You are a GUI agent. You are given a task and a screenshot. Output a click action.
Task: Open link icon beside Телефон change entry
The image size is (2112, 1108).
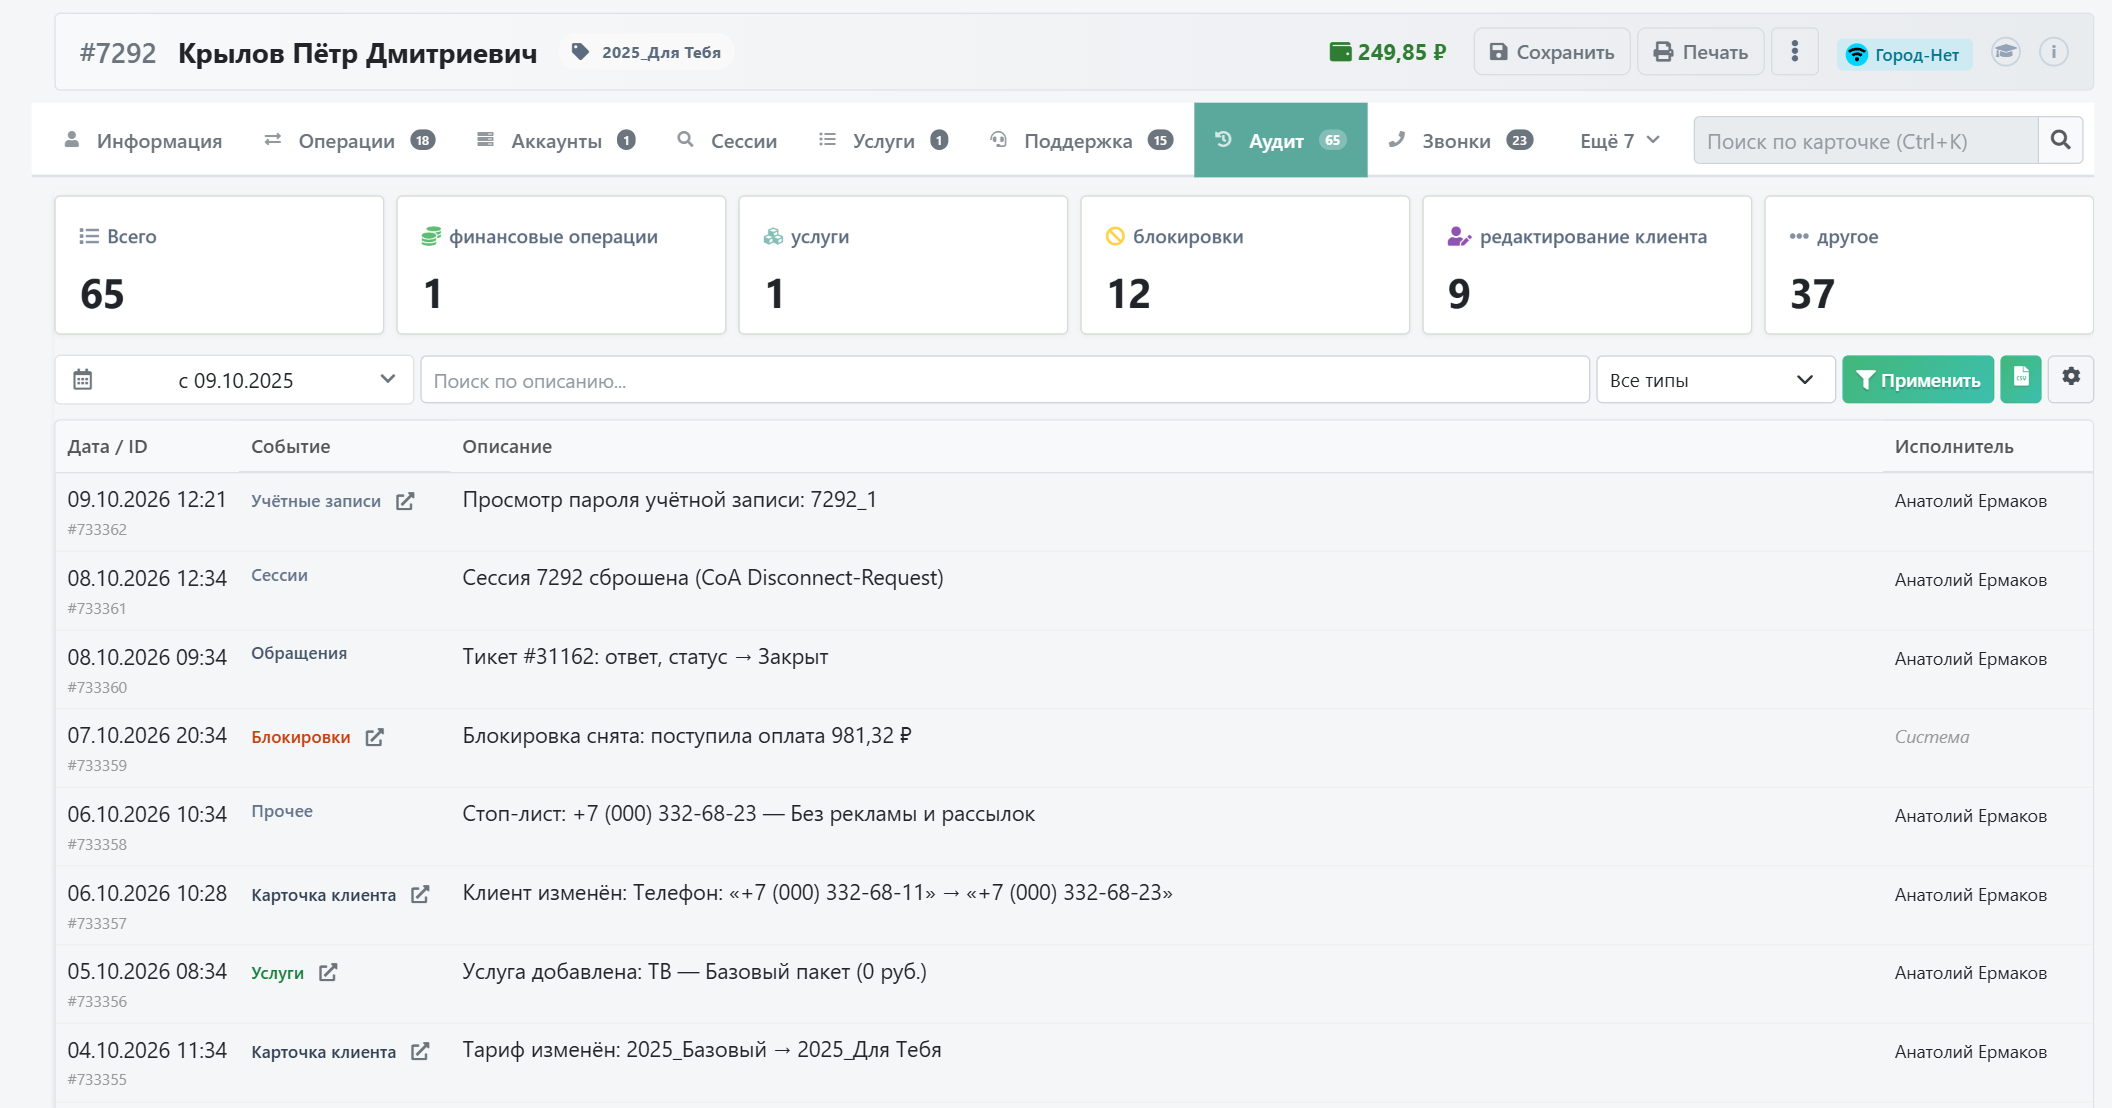(421, 894)
